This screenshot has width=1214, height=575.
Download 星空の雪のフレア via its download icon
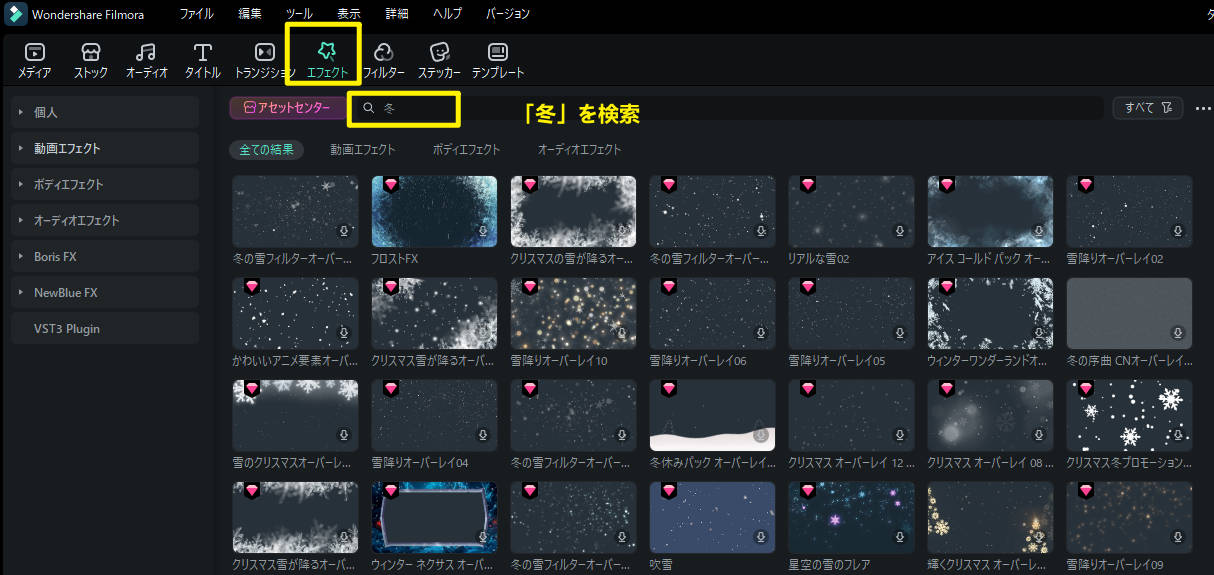pyautogui.click(x=900, y=537)
